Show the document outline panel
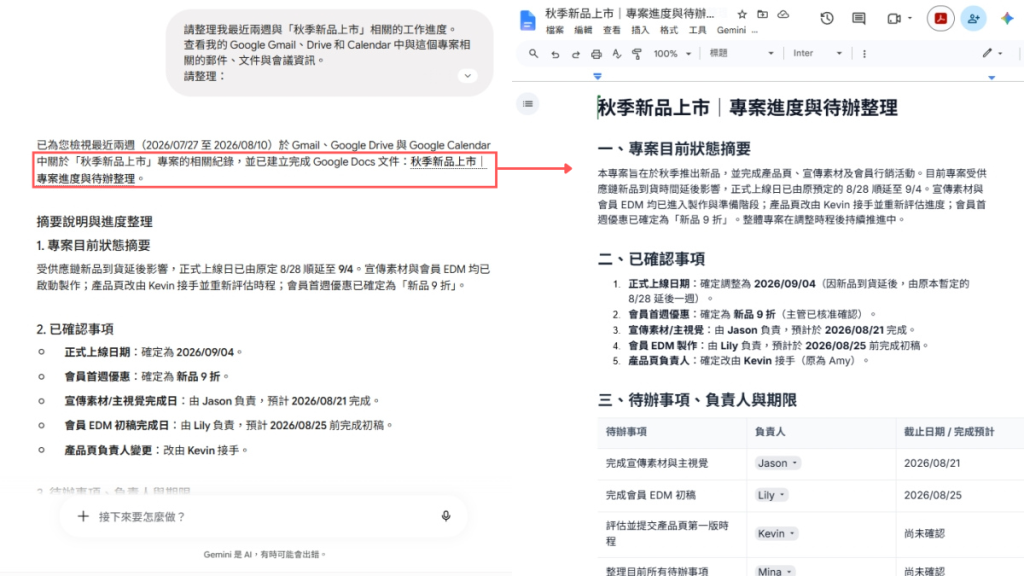This screenshot has height=576, width=1024. point(528,104)
